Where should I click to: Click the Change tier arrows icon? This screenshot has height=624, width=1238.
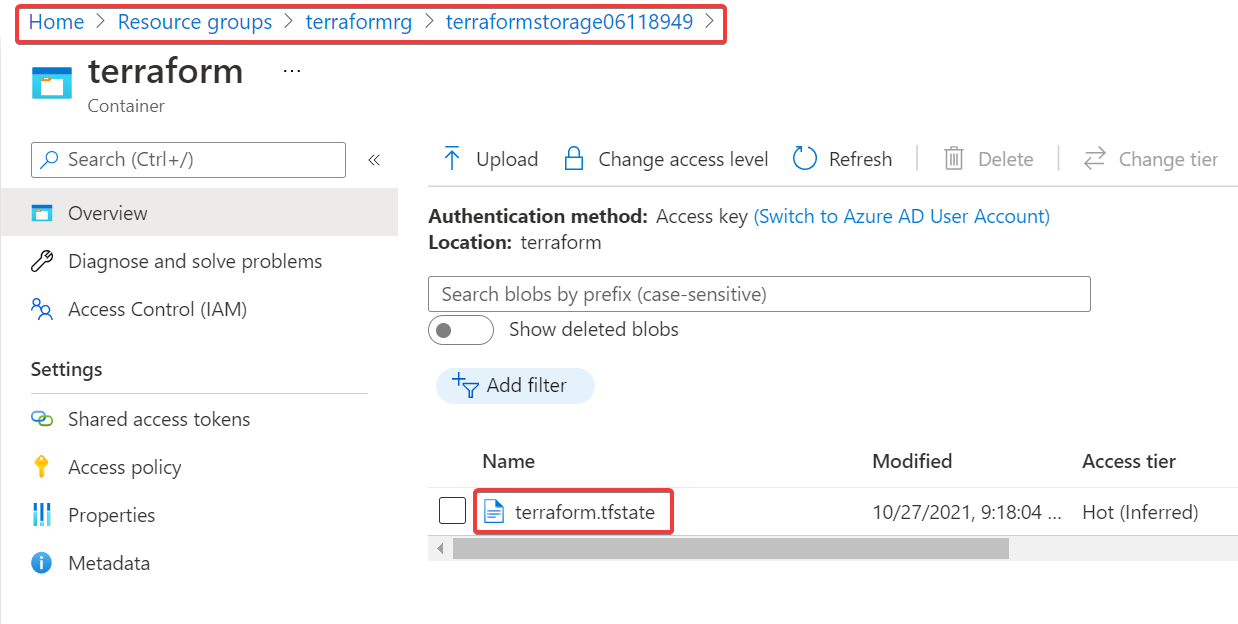[x=1095, y=159]
